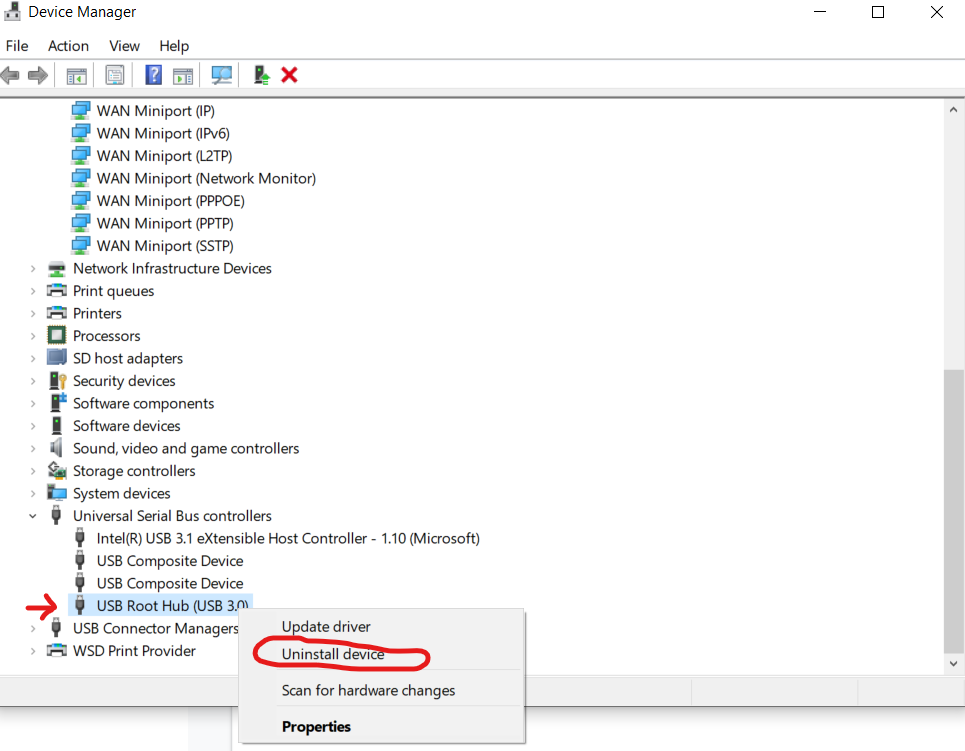
Task: Click the USB Root Hub (USB 3.0) plug icon
Action: (x=79, y=605)
